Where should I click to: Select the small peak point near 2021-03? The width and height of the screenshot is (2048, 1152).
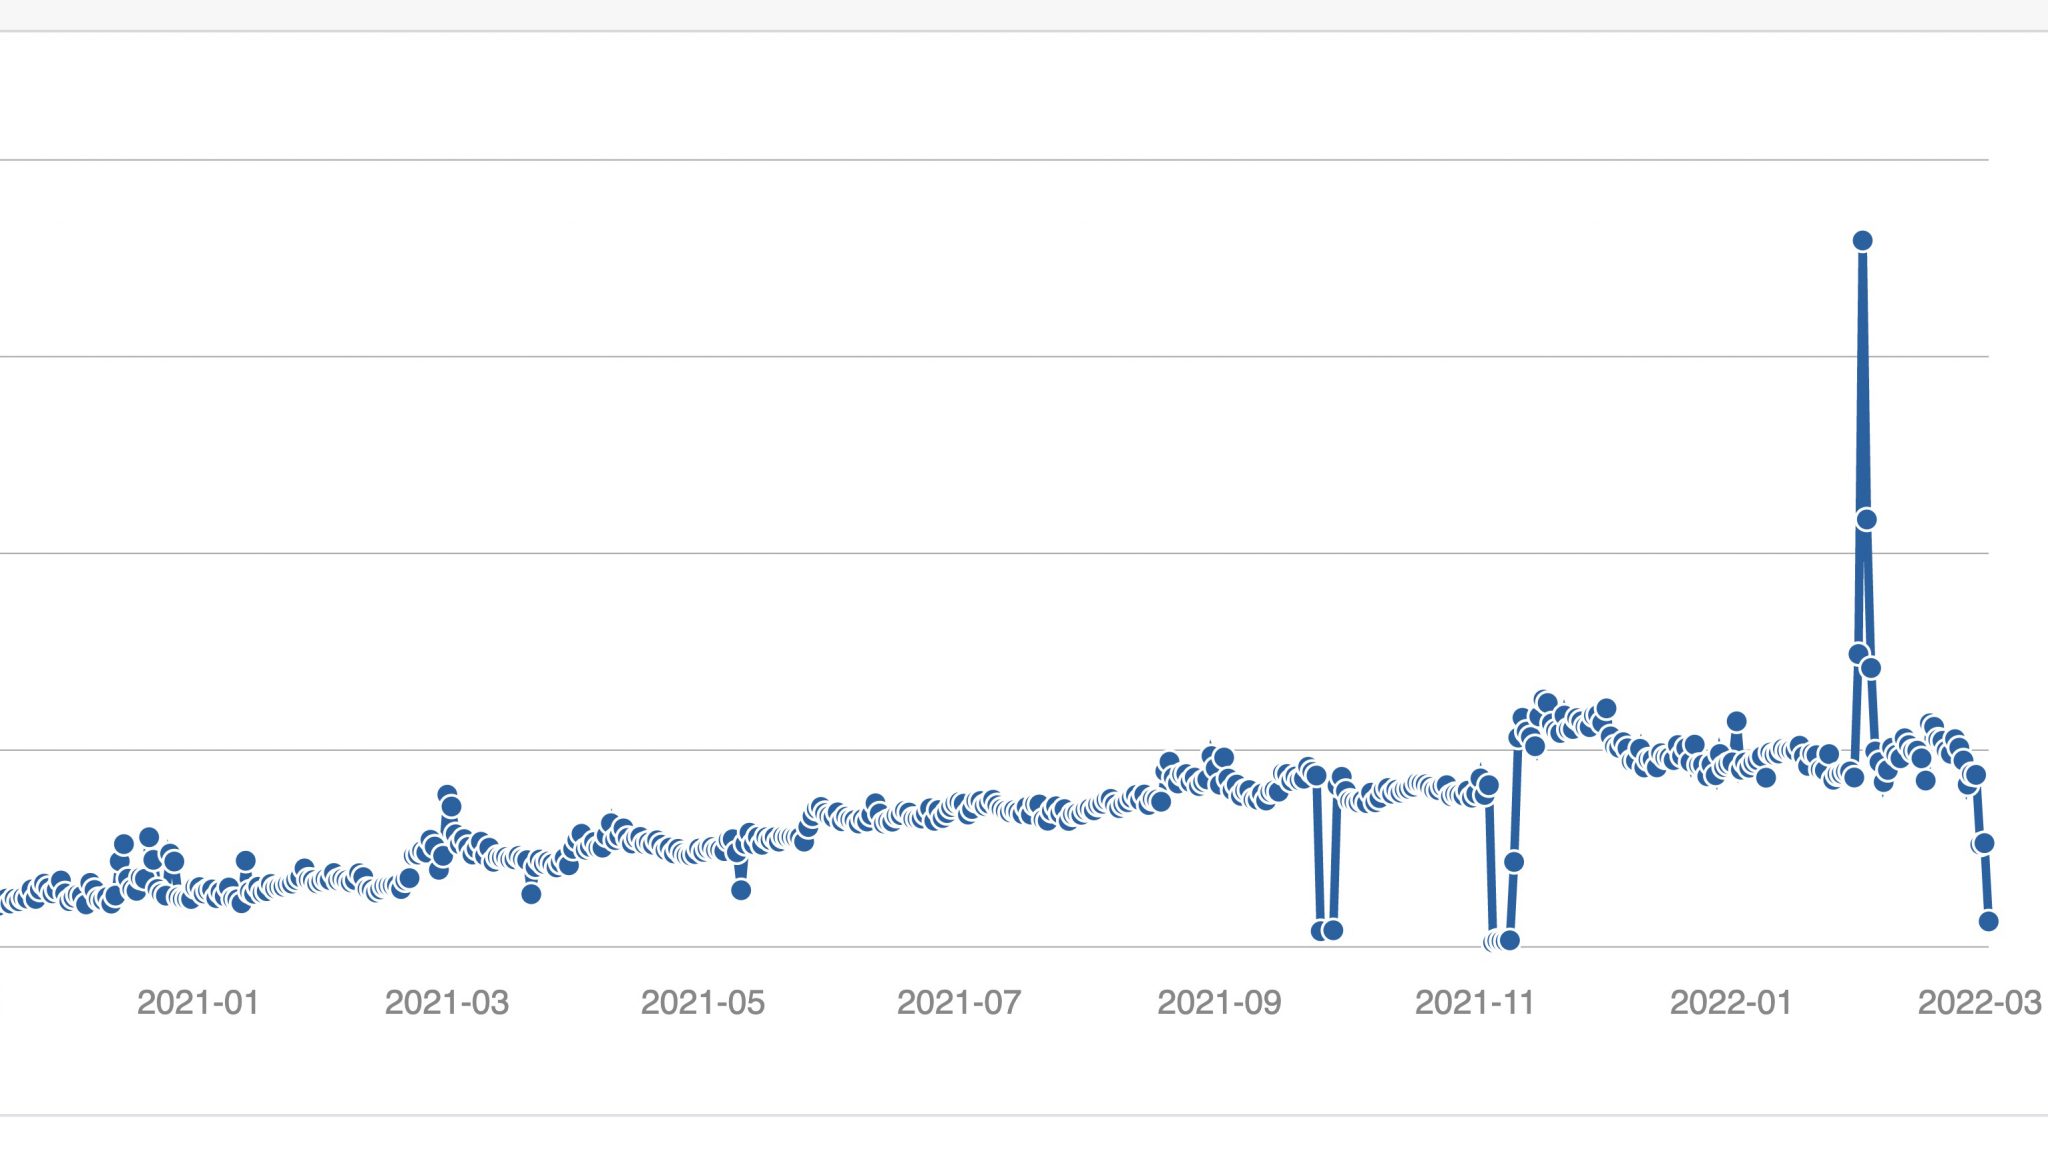click(x=447, y=795)
